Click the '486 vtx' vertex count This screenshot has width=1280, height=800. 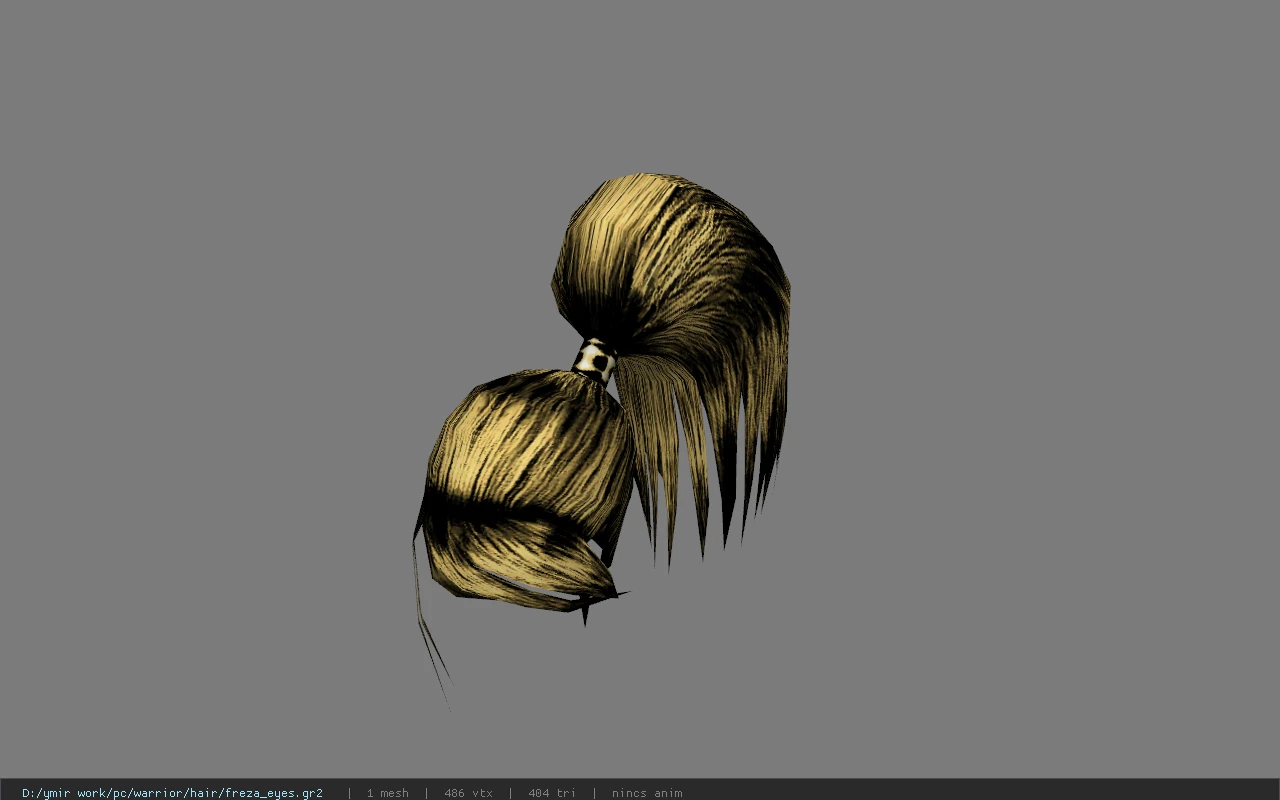pos(468,793)
